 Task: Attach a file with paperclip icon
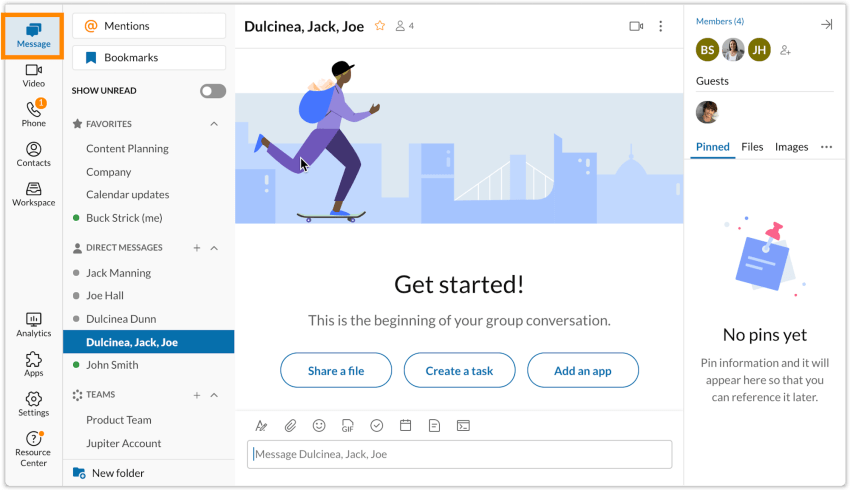(291, 426)
